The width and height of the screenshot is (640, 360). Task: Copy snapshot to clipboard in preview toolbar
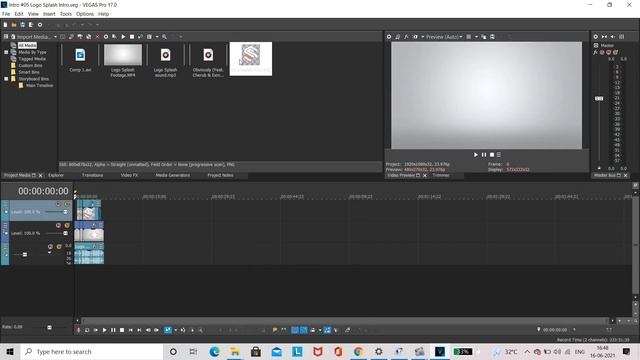(x=484, y=37)
